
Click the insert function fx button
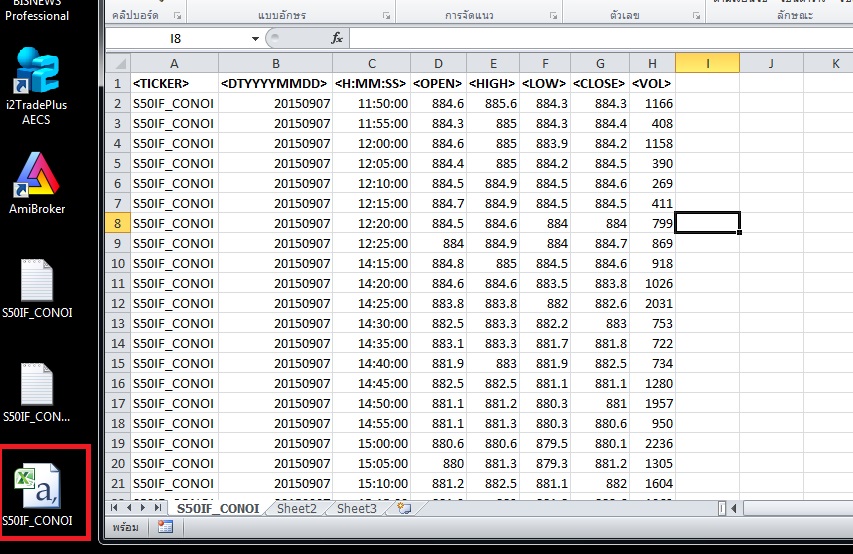(337, 38)
